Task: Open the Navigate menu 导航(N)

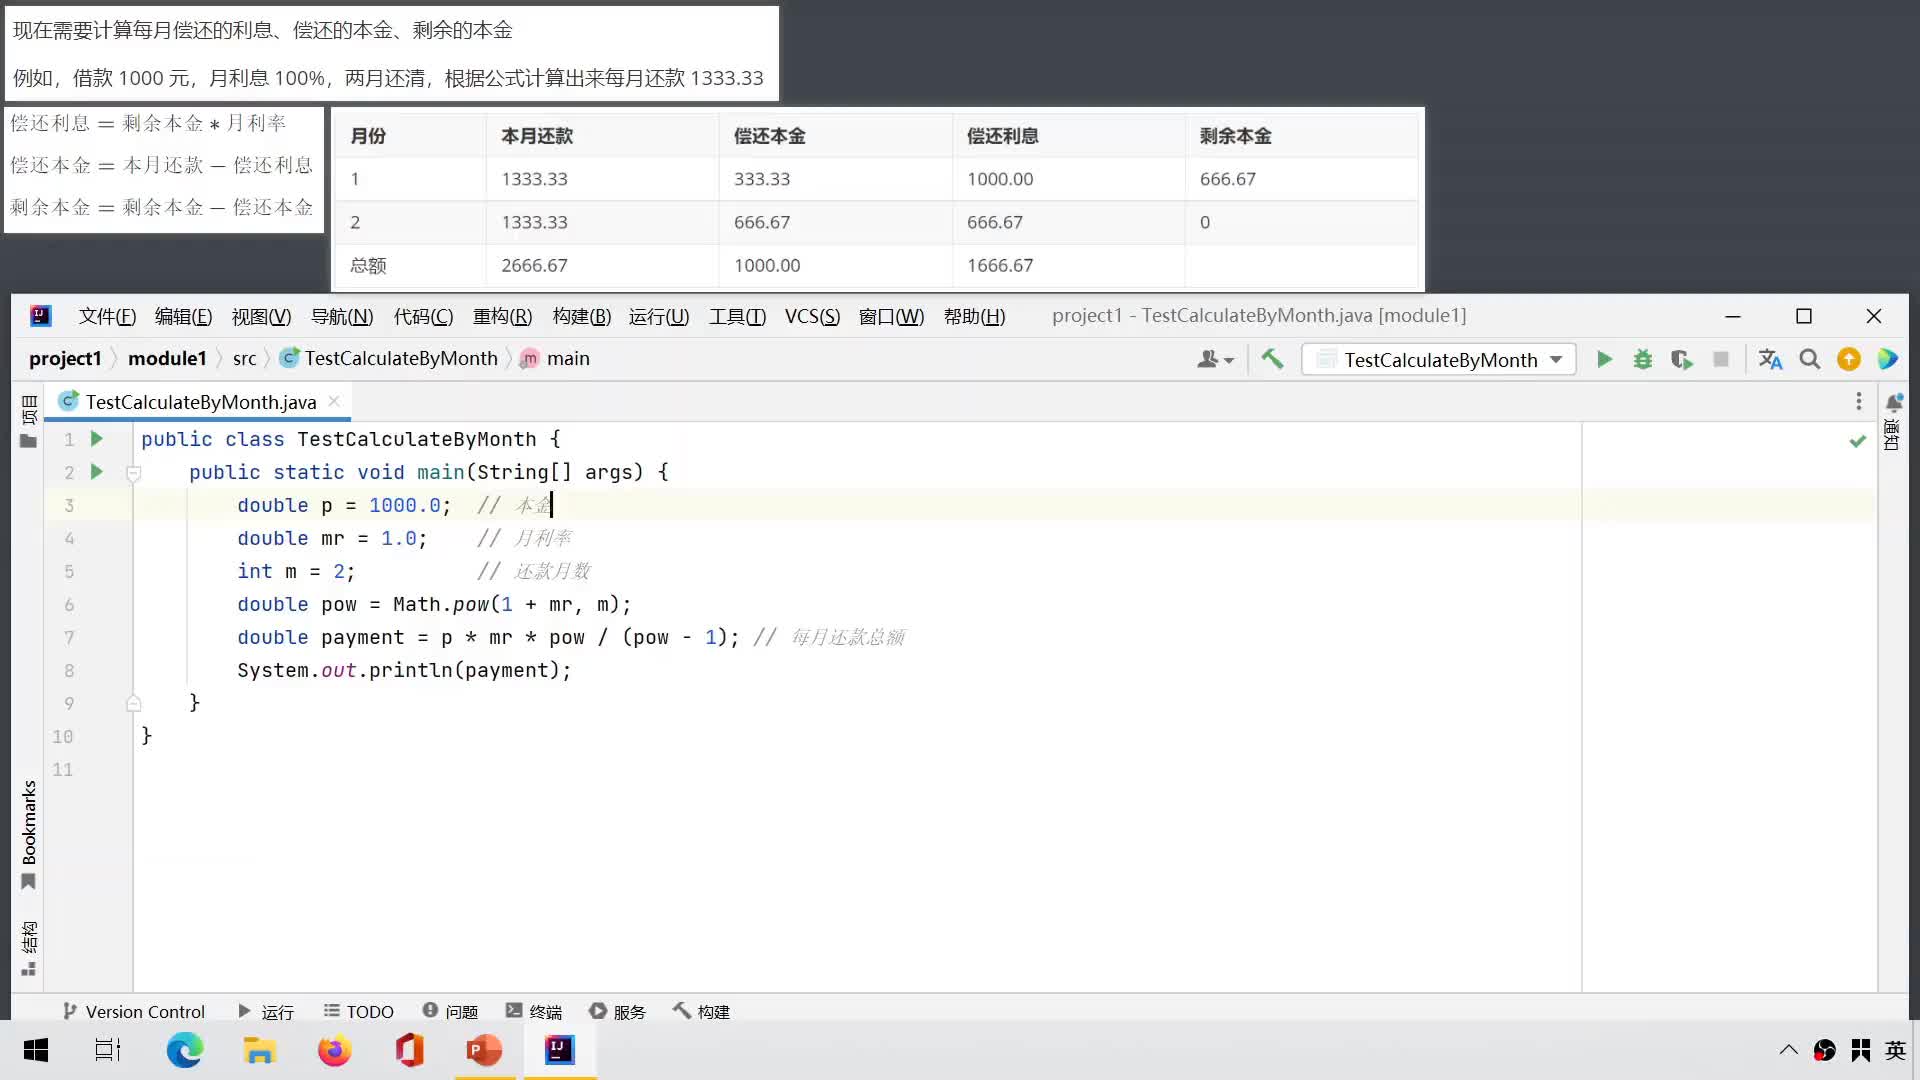Action: click(342, 316)
